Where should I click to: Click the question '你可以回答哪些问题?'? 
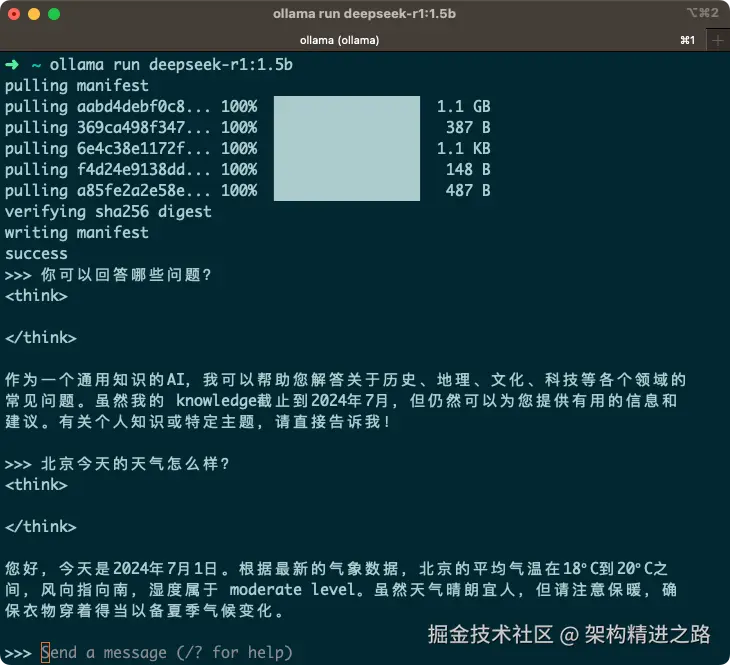tap(126, 275)
